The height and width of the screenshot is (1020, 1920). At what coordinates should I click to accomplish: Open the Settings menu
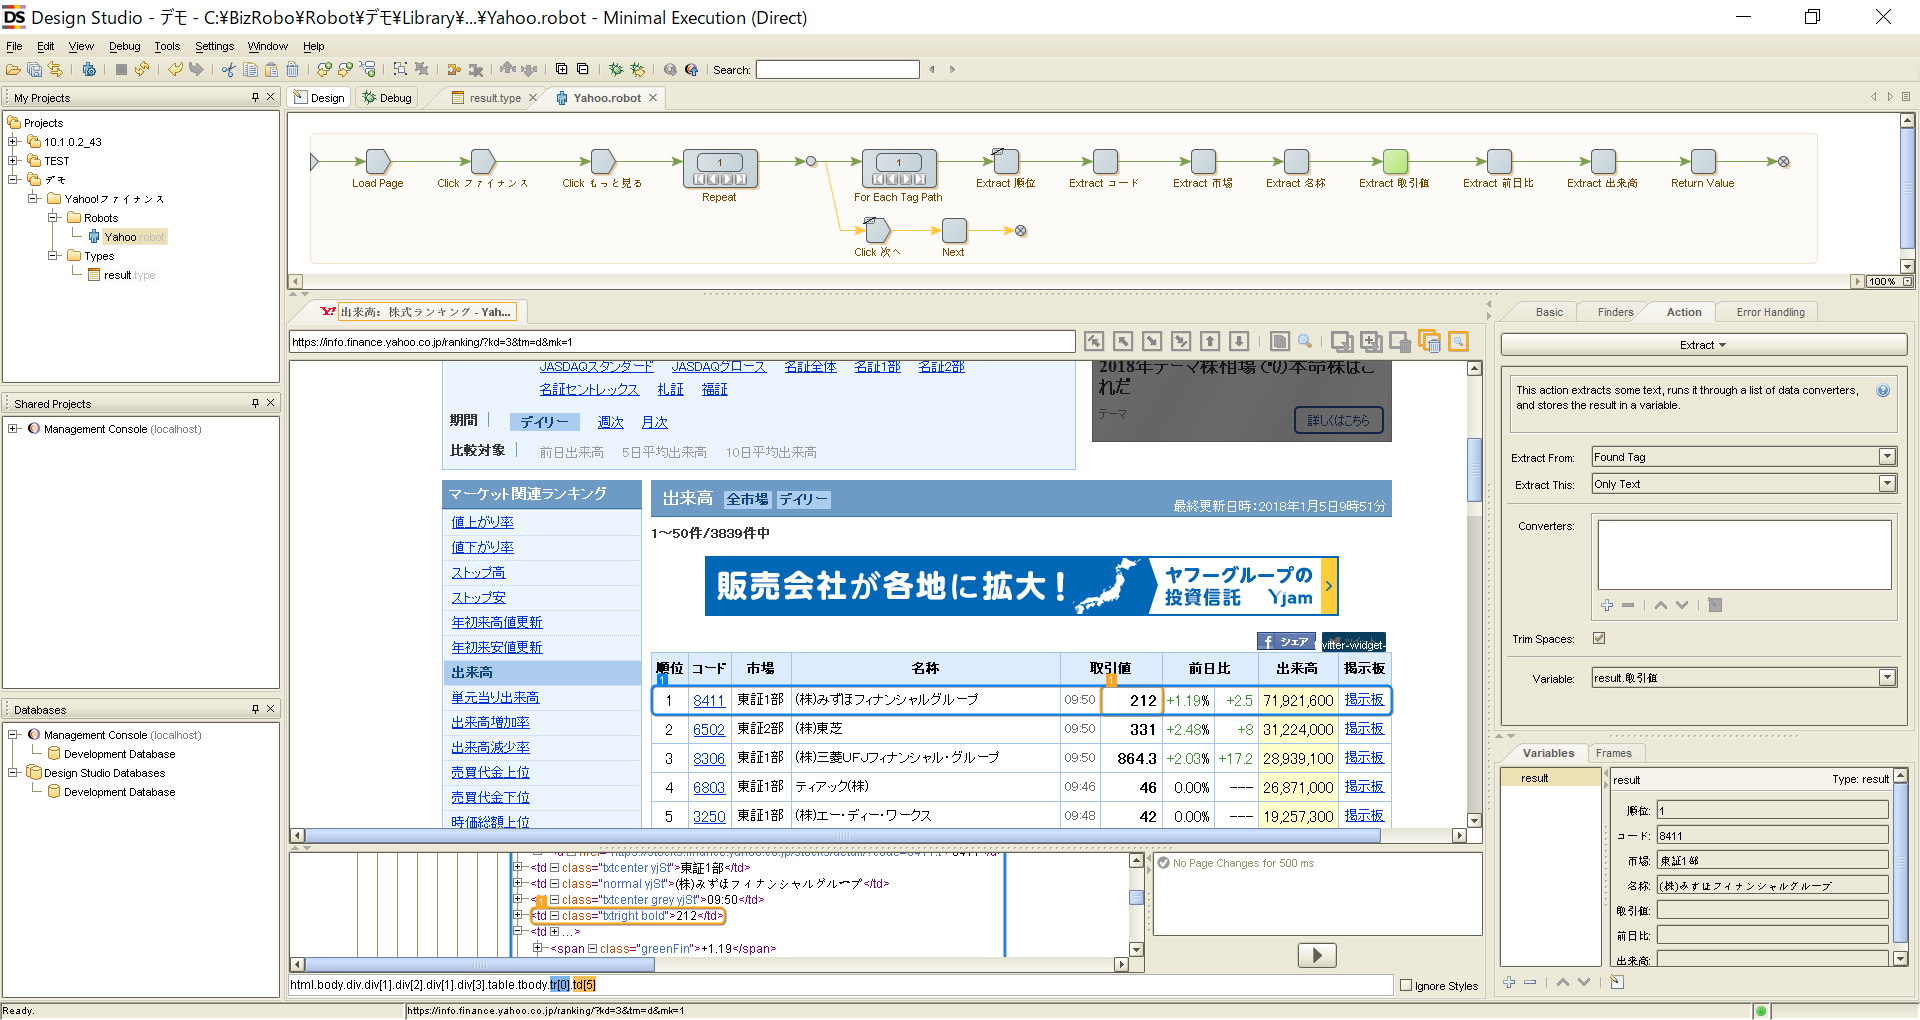click(214, 46)
